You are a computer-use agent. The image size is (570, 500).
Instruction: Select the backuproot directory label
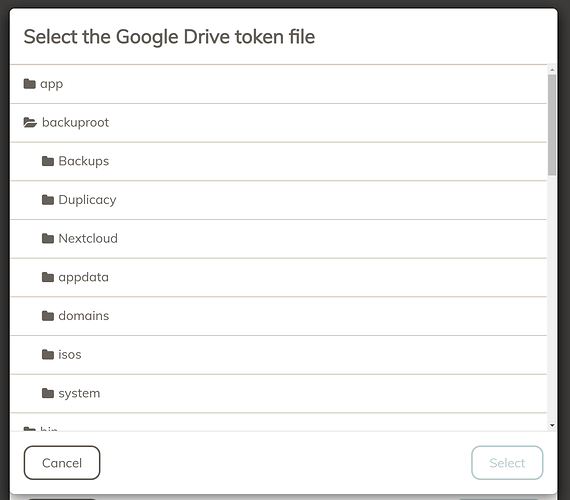pyautogui.click(x=75, y=123)
